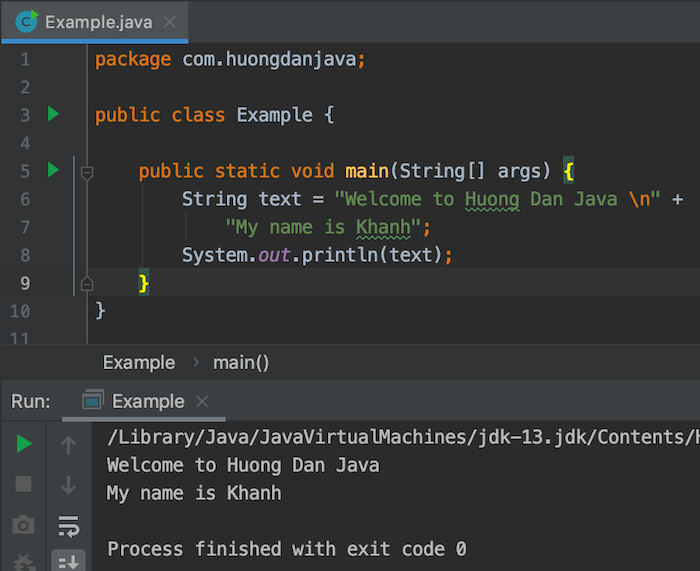Click the void keyword on line 5
Viewport: 700px width, 571px height.
(x=312, y=171)
